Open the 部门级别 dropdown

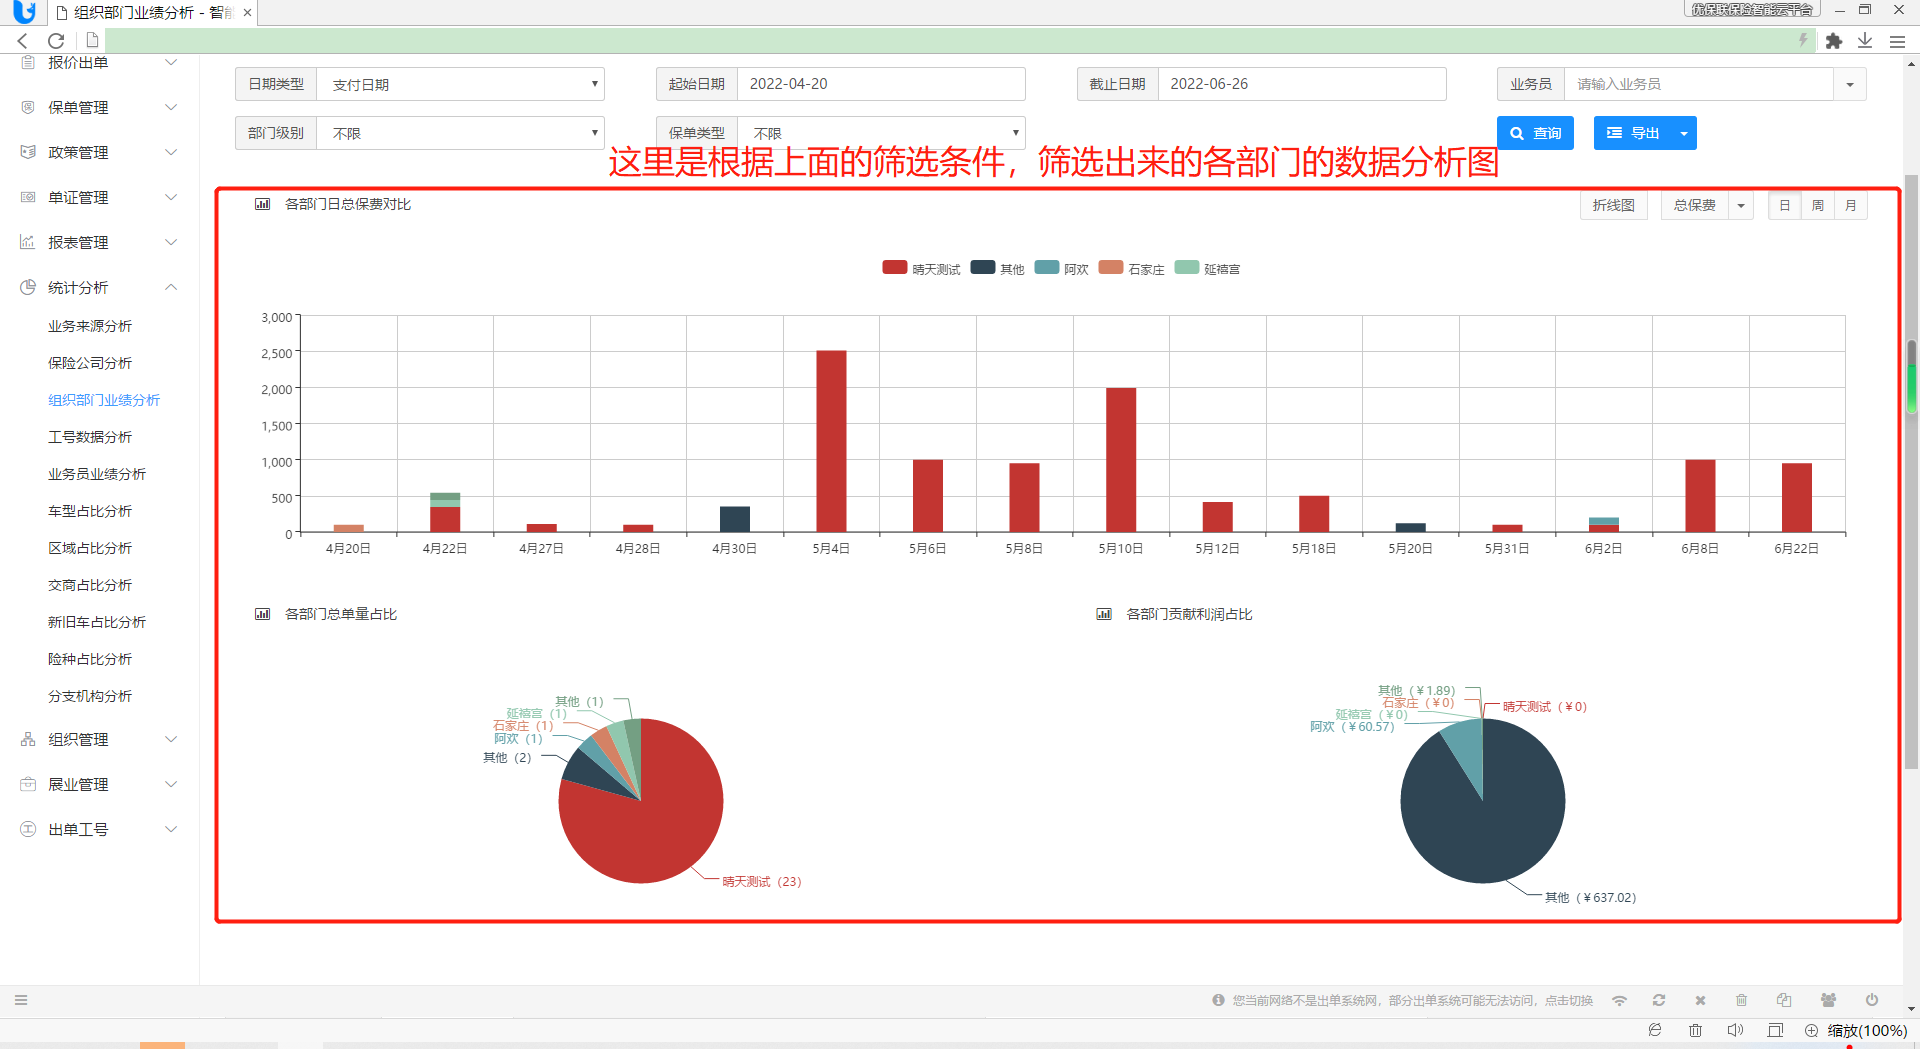coord(460,133)
